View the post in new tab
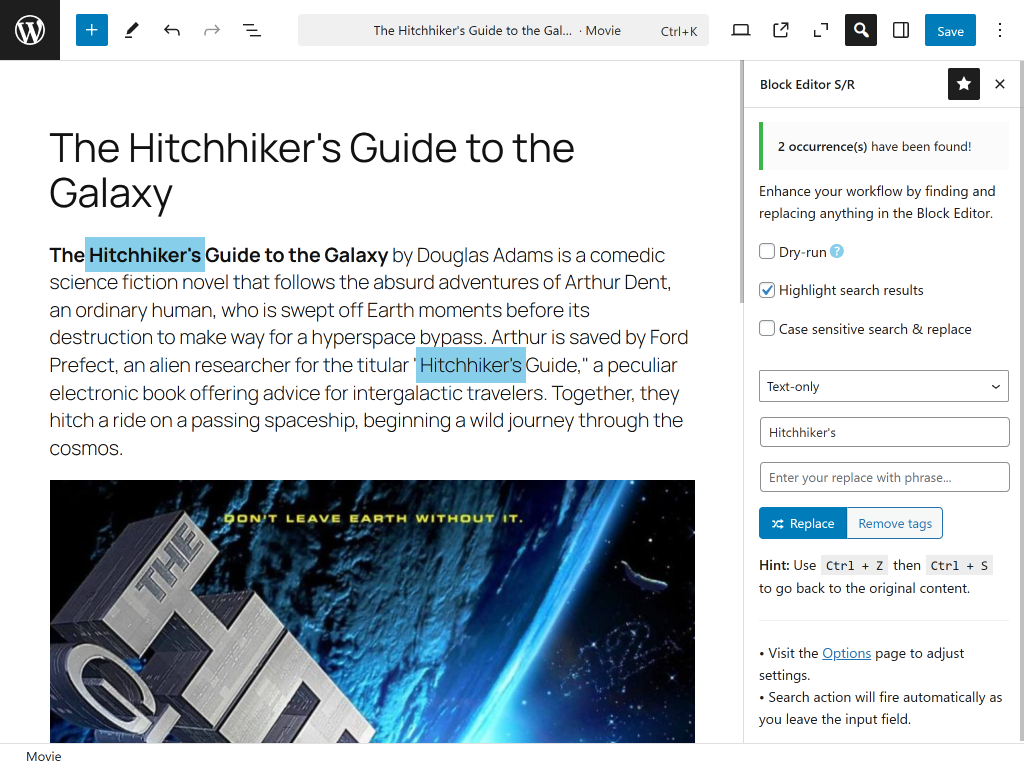The width and height of the screenshot is (1024, 768). coord(780,30)
